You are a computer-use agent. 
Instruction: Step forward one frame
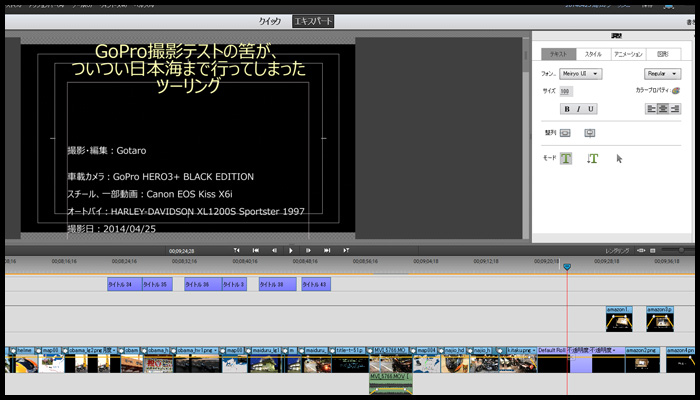[x=308, y=250]
